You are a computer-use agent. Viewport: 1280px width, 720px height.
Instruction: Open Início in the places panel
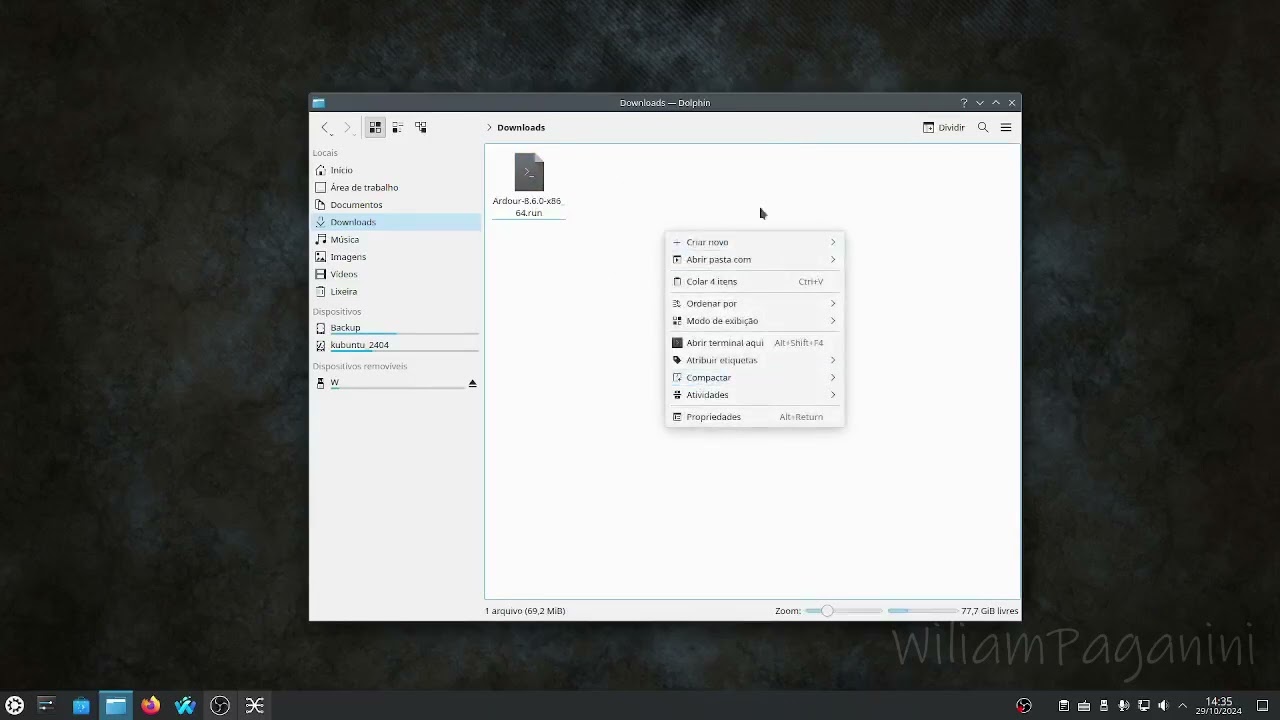(x=396, y=170)
